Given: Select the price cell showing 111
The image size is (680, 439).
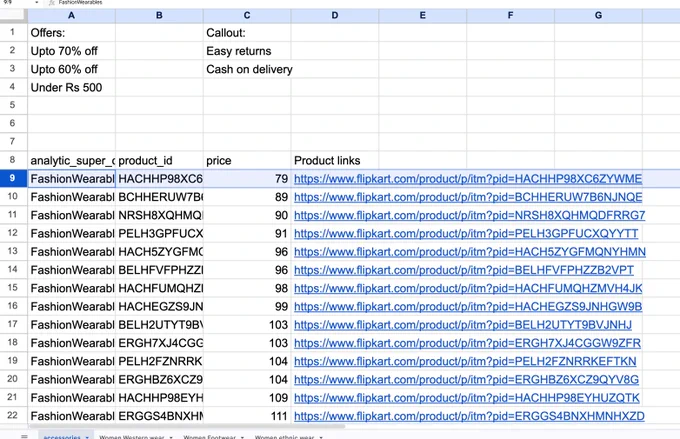Looking at the screenshot, I should [x=247, y=416].
